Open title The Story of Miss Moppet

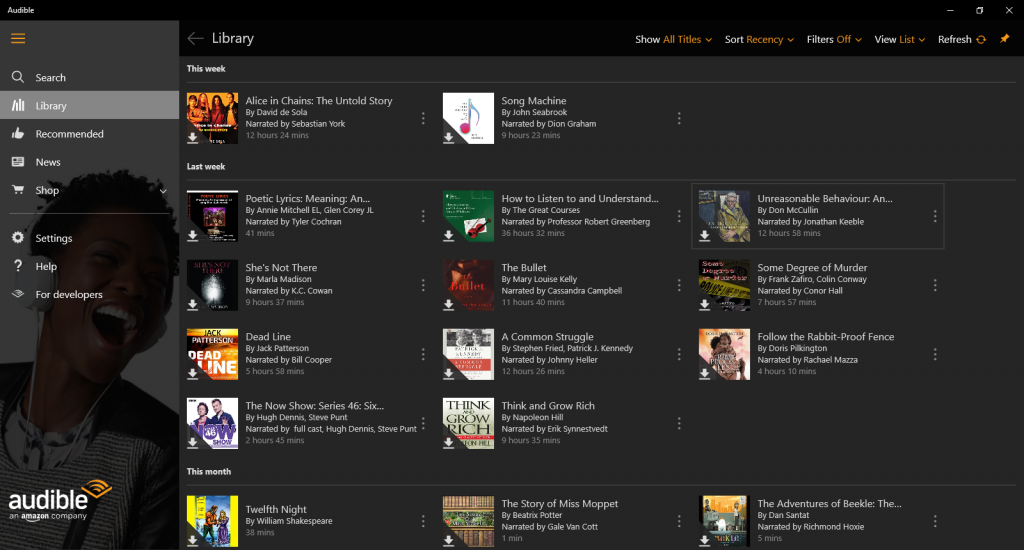tap(560, 504)
